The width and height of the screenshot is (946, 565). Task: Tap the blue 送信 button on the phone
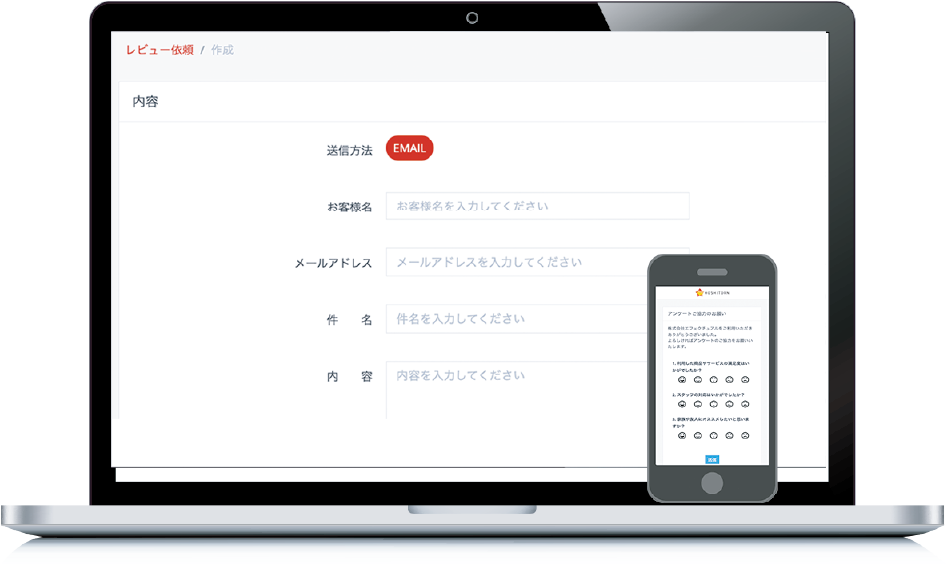click(712, 459)
